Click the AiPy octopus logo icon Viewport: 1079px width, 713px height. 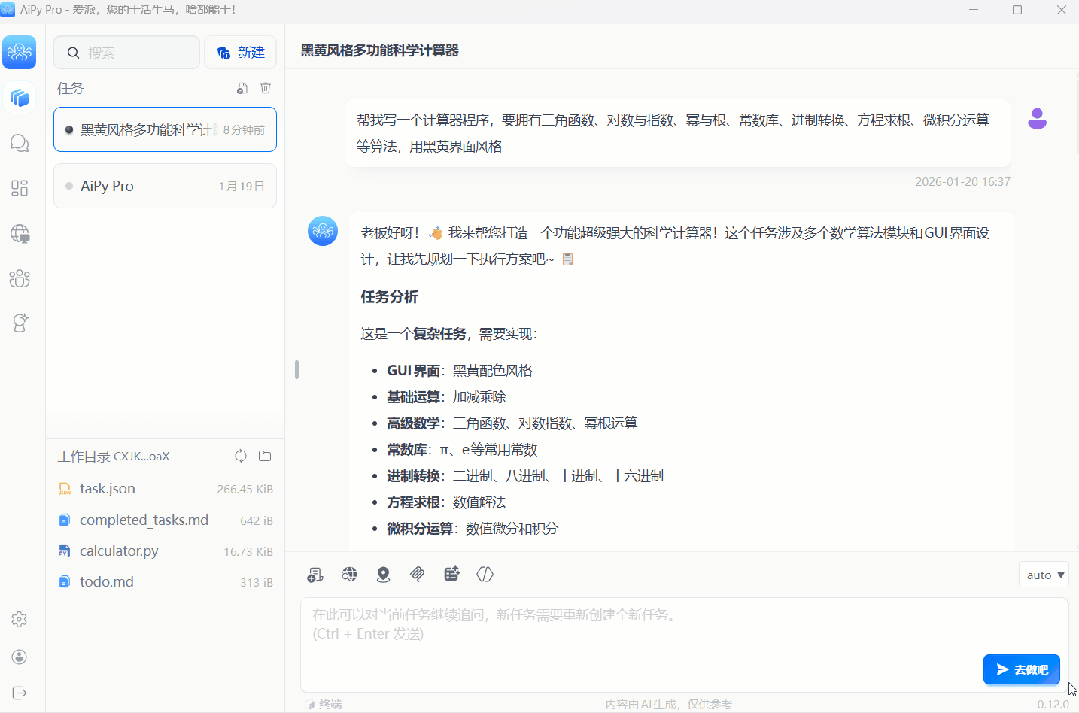click(x=19, y=52)
